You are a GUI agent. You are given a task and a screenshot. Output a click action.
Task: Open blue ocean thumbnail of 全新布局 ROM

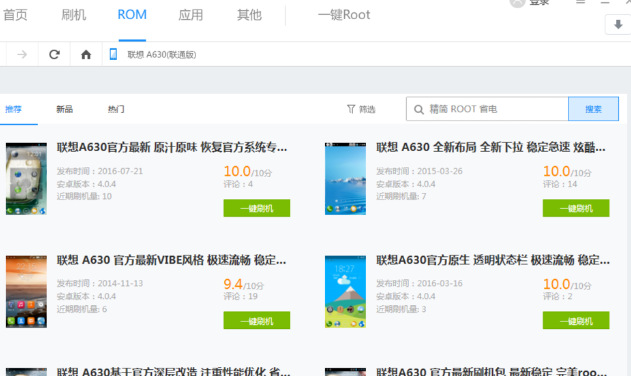point(345,179)
